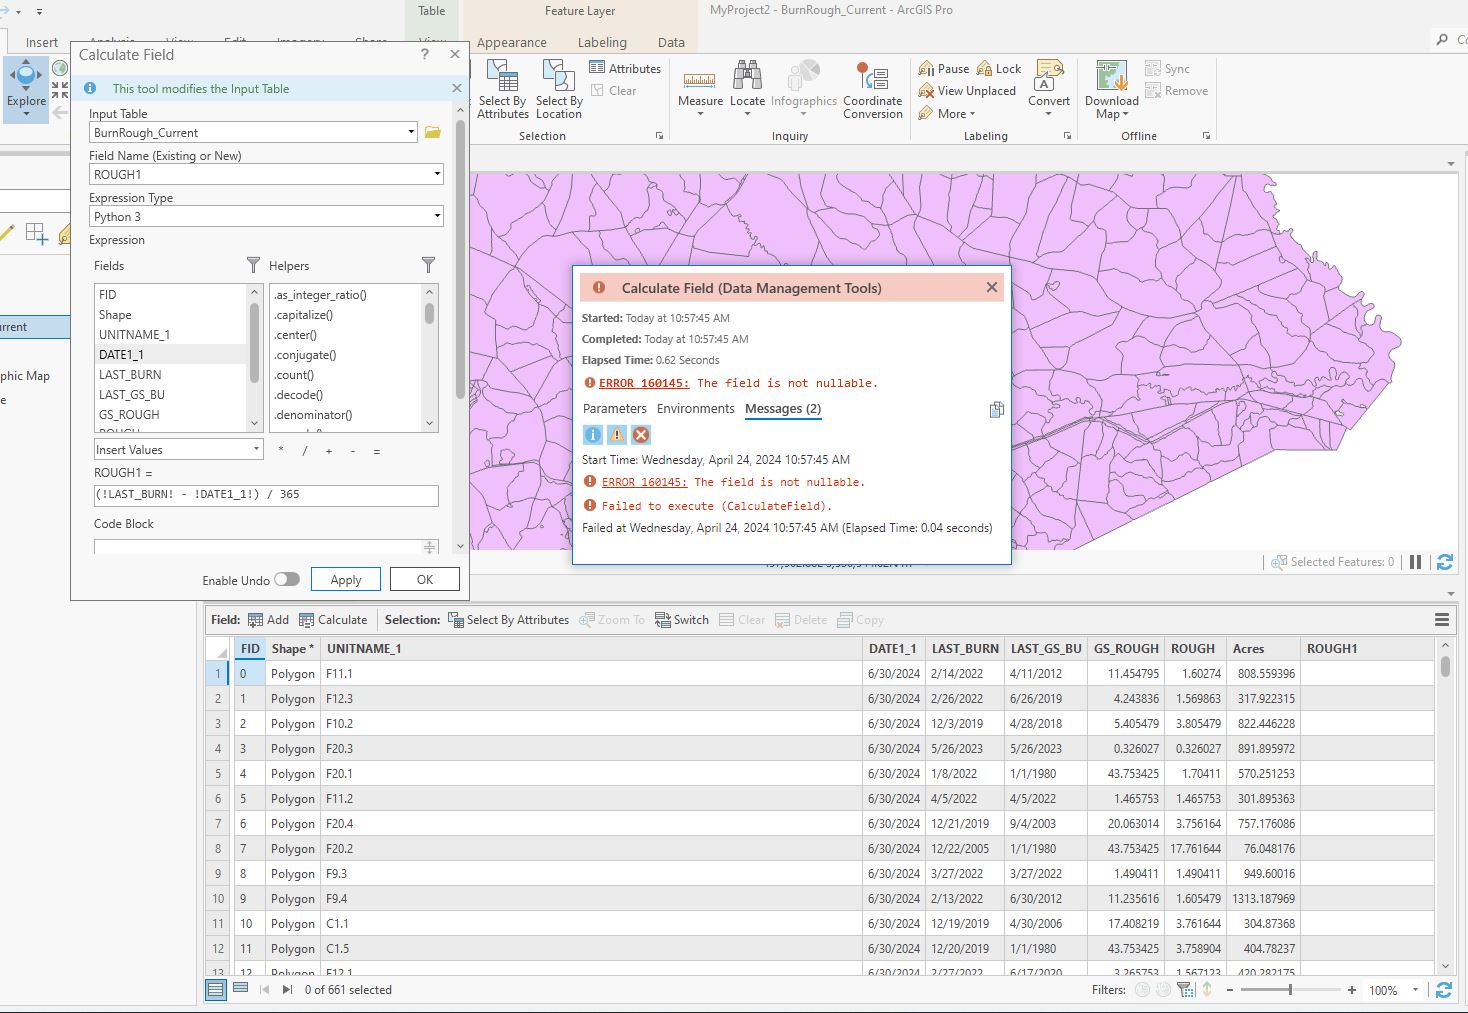Open the Environments tab in error dialog
1468x1013 pixels.
coord(696,408)
